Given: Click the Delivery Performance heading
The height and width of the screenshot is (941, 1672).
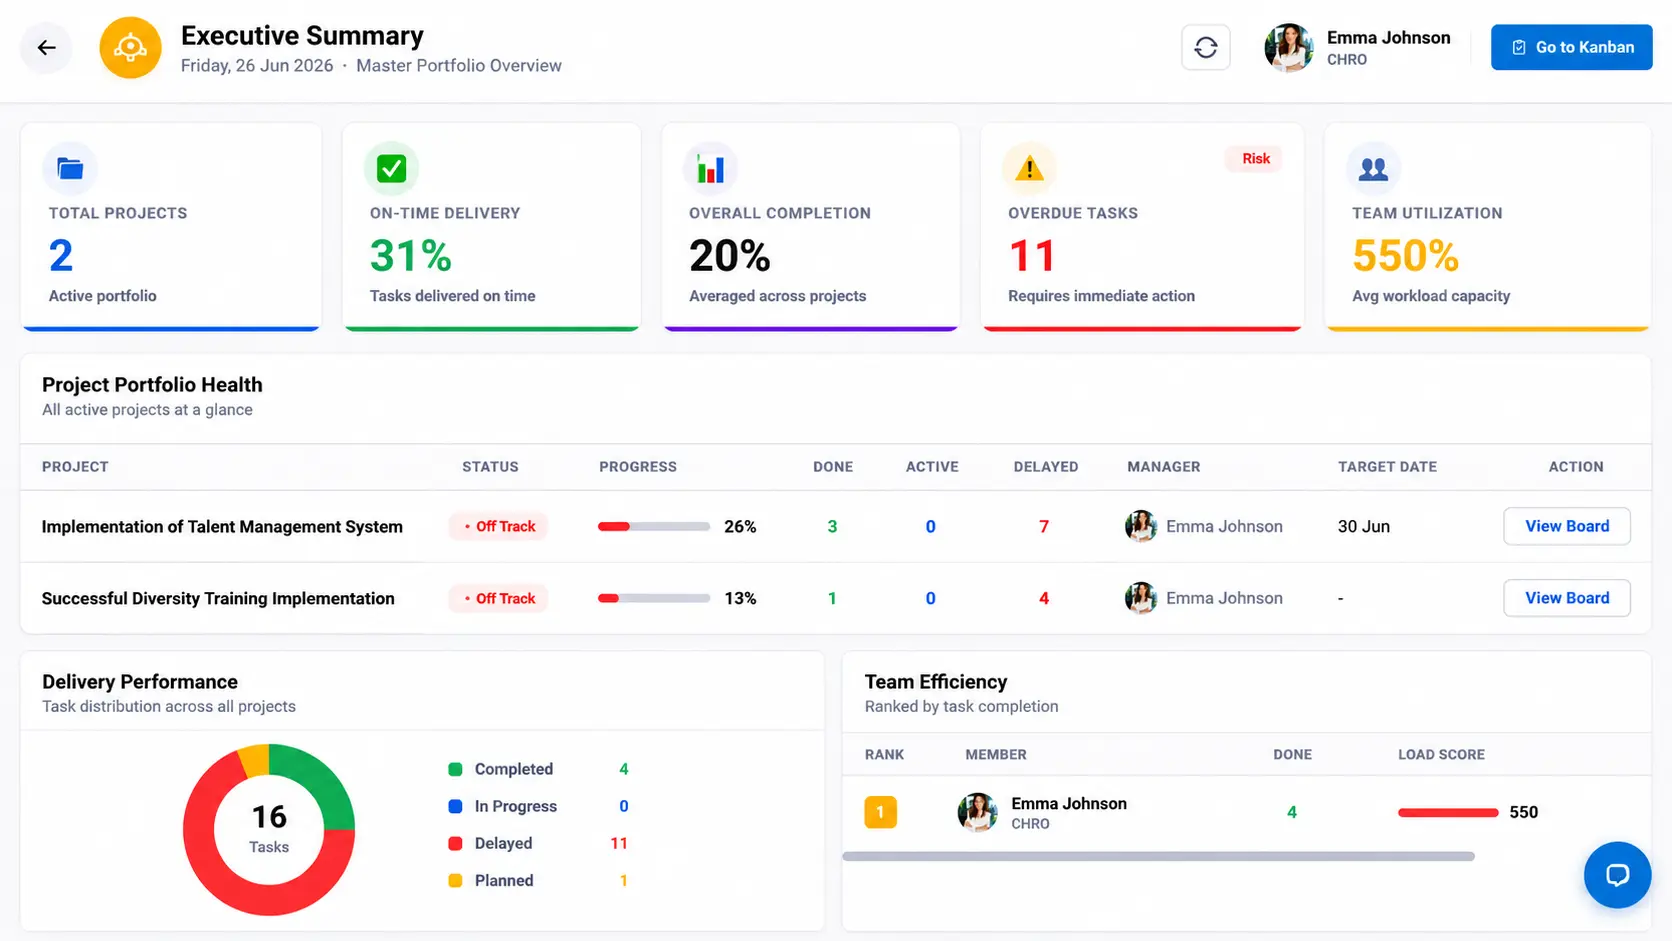Looking at the screenshot, I should point(140,682).
